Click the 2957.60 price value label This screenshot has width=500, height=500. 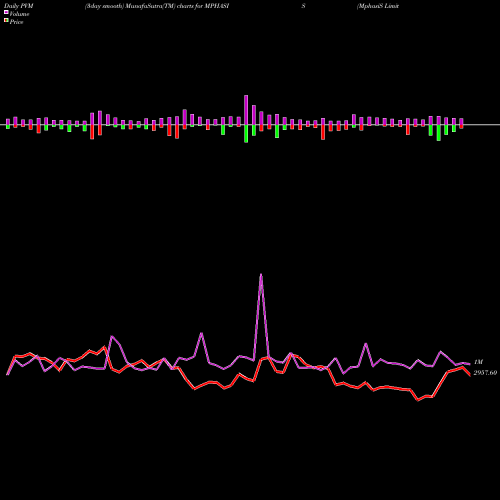(x=485, y=373)
